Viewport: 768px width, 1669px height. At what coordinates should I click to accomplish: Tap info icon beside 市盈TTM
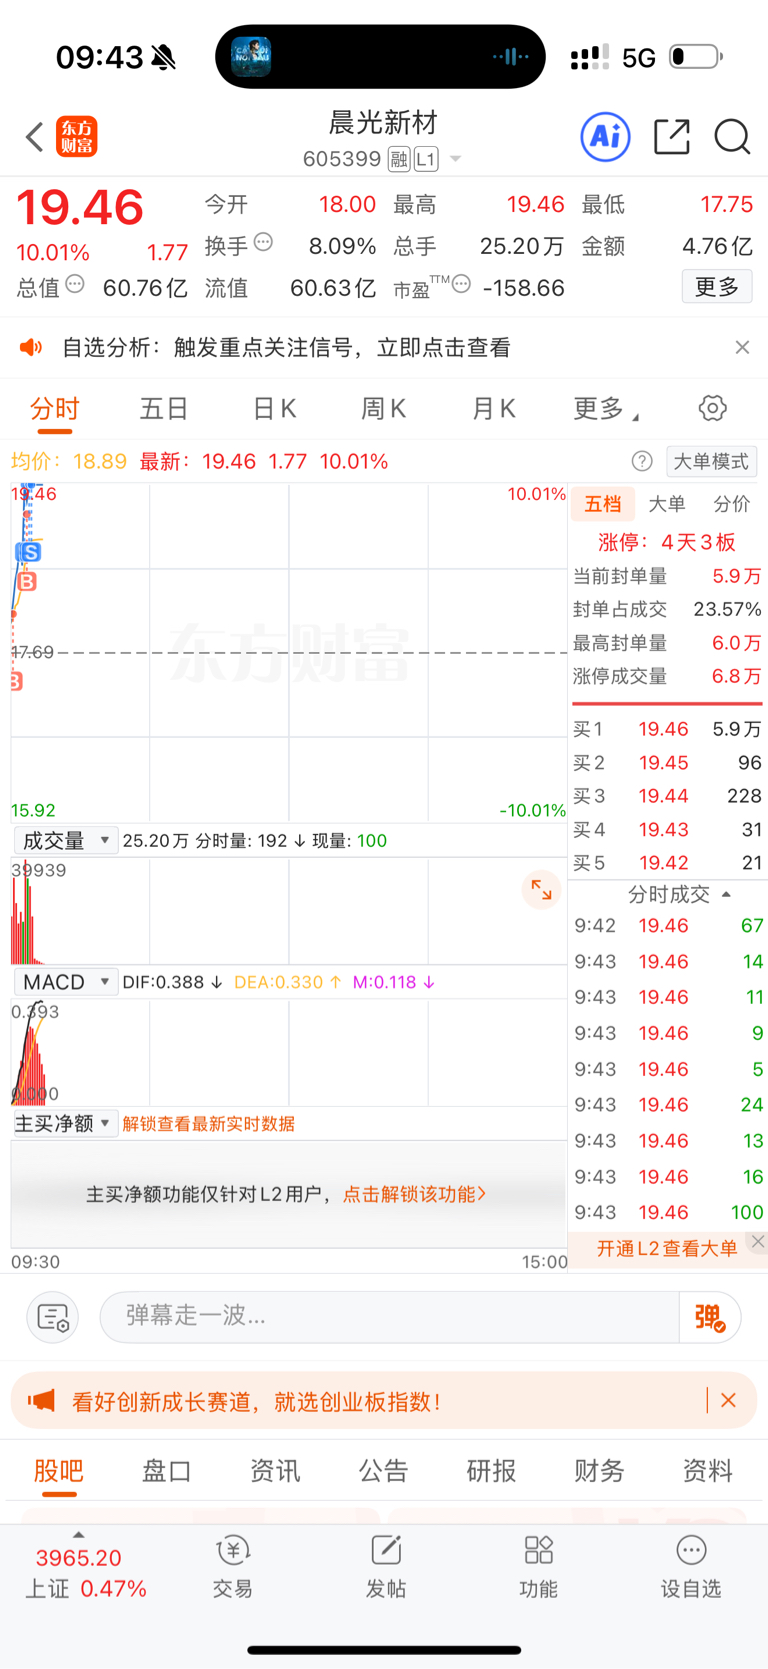461,284
